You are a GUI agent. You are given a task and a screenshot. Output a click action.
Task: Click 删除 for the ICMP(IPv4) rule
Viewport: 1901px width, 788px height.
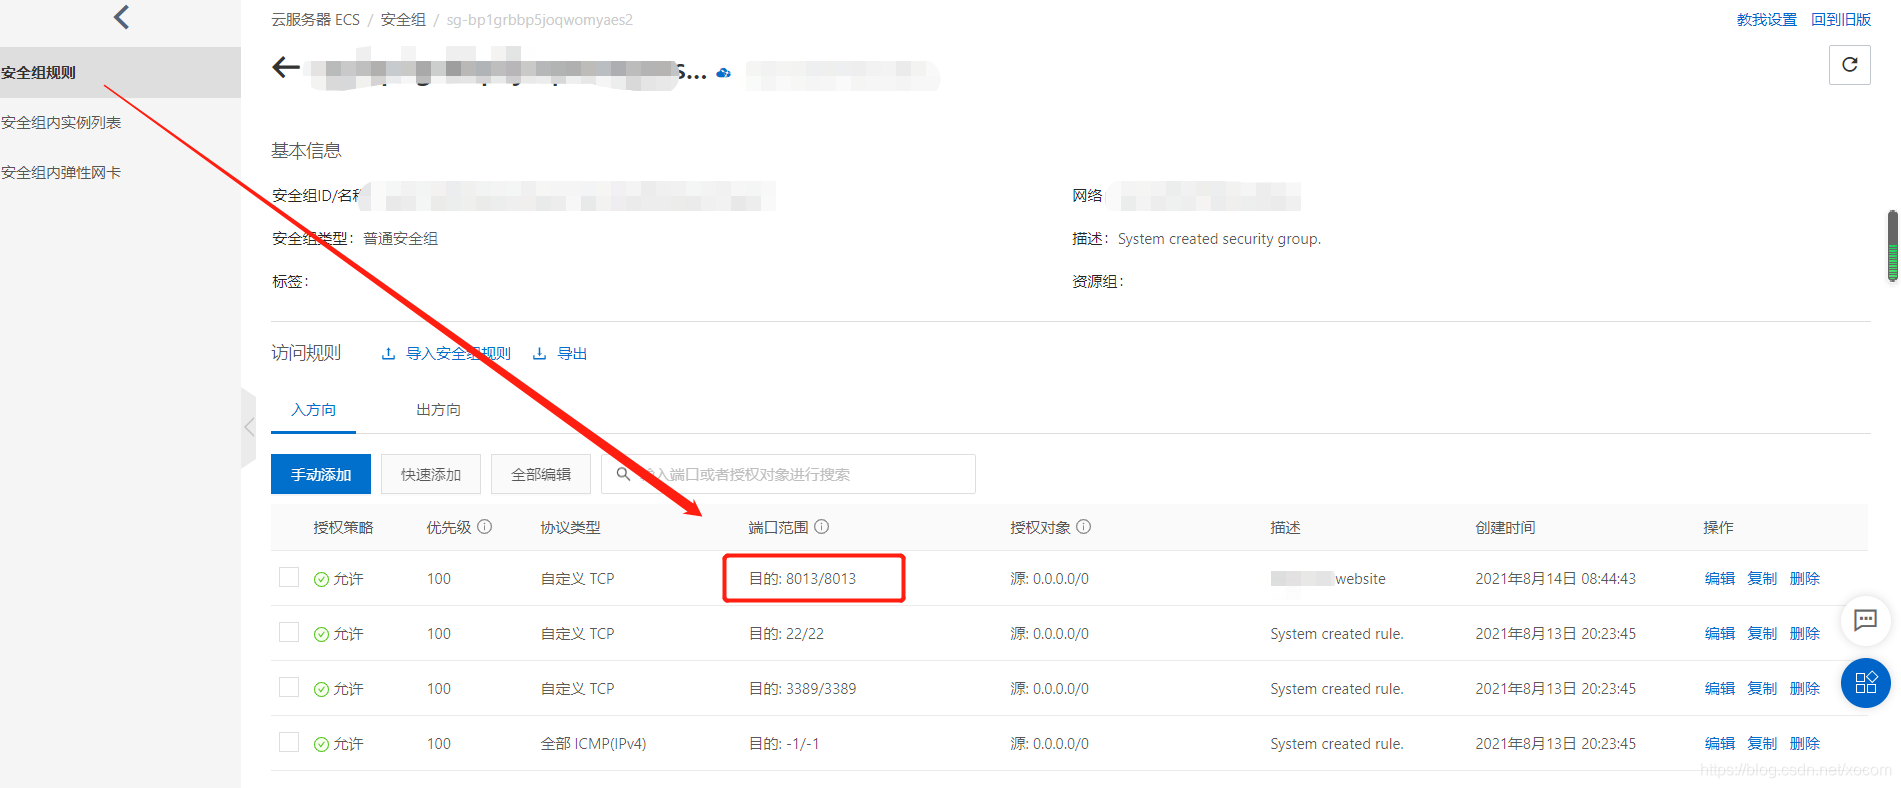click(1805, 744)
